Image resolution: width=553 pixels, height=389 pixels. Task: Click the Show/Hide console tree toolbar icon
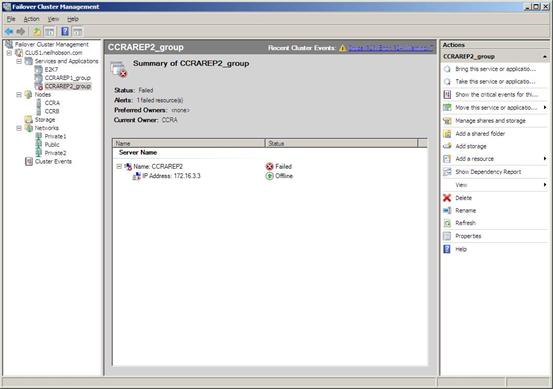coord(50,32)
